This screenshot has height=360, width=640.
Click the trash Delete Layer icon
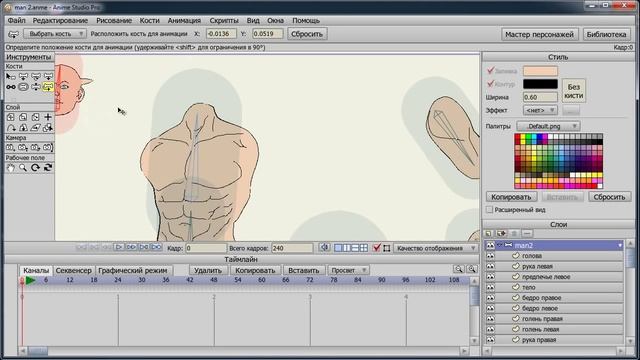[x=514, y=233]
